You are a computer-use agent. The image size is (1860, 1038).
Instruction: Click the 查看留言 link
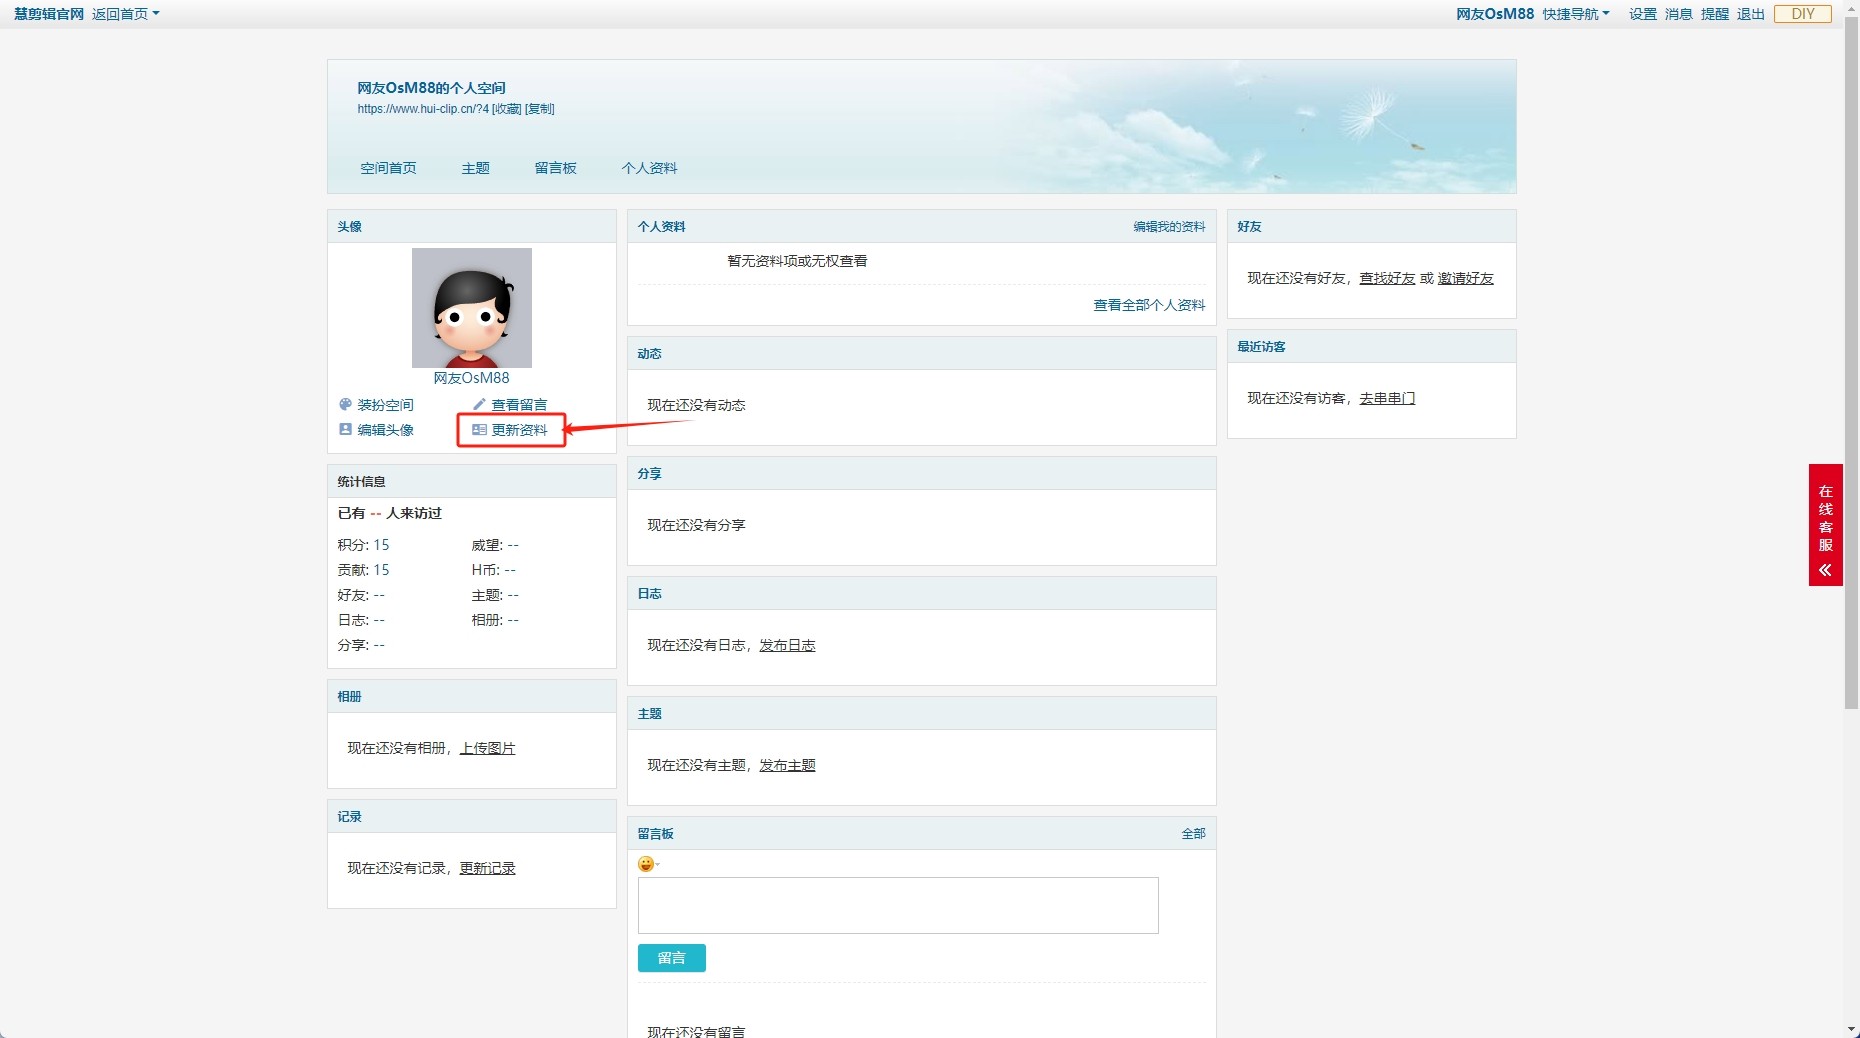tap(519, 405)
